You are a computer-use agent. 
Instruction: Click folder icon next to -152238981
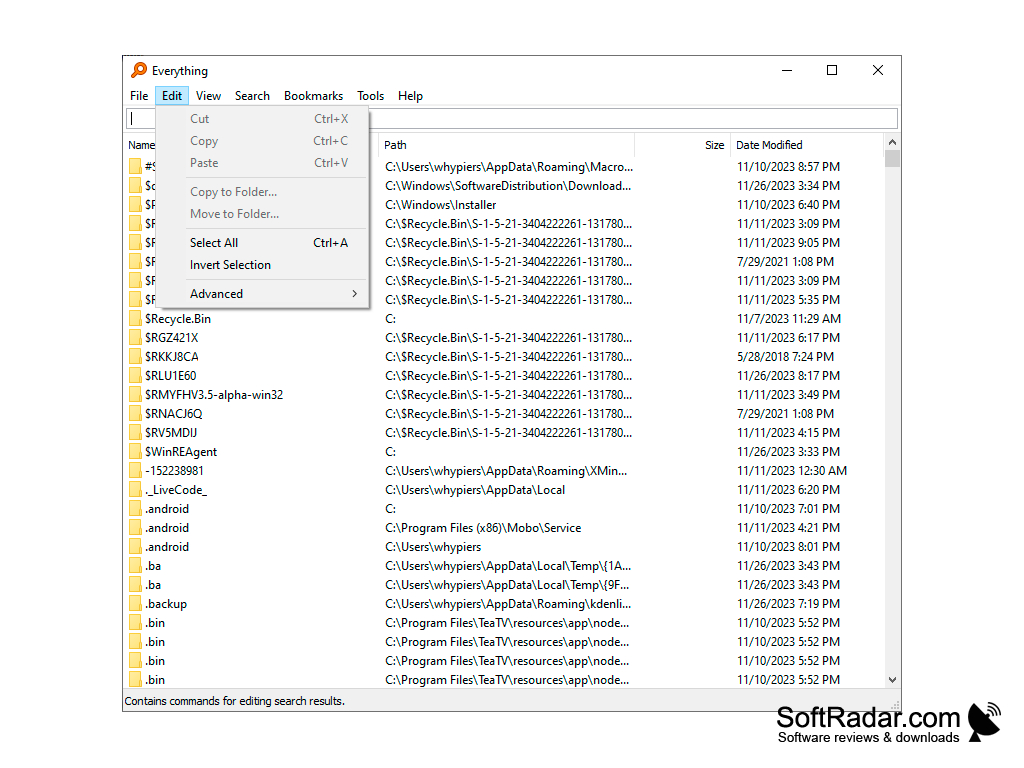135,470
